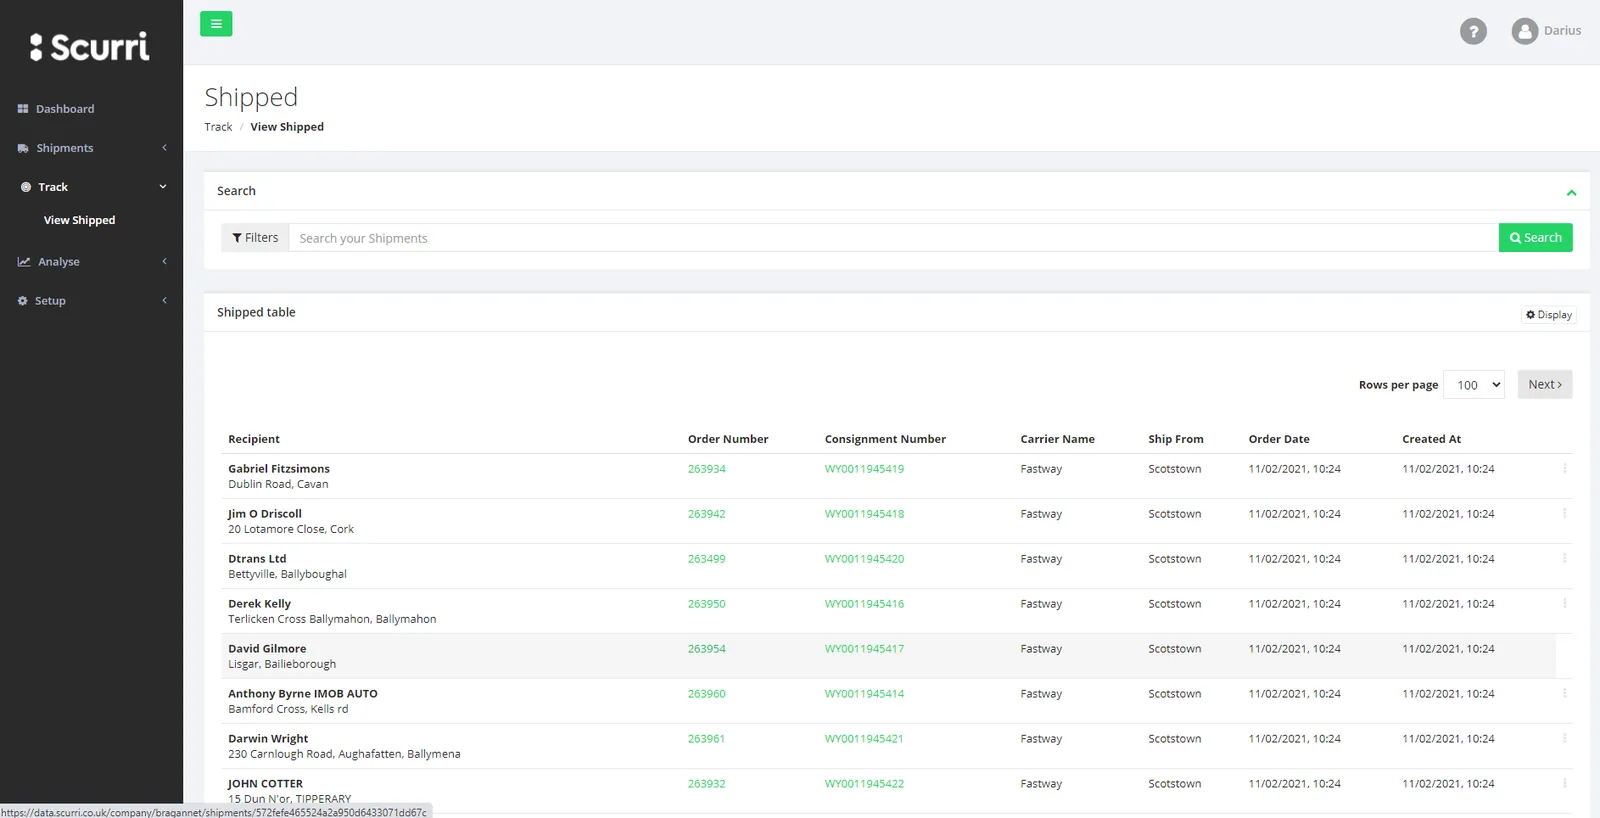Click the Track globe icon in sidebar
The width and height of the screenshot is (1600, 818).
pyautogui.click(x=26, y=187)
